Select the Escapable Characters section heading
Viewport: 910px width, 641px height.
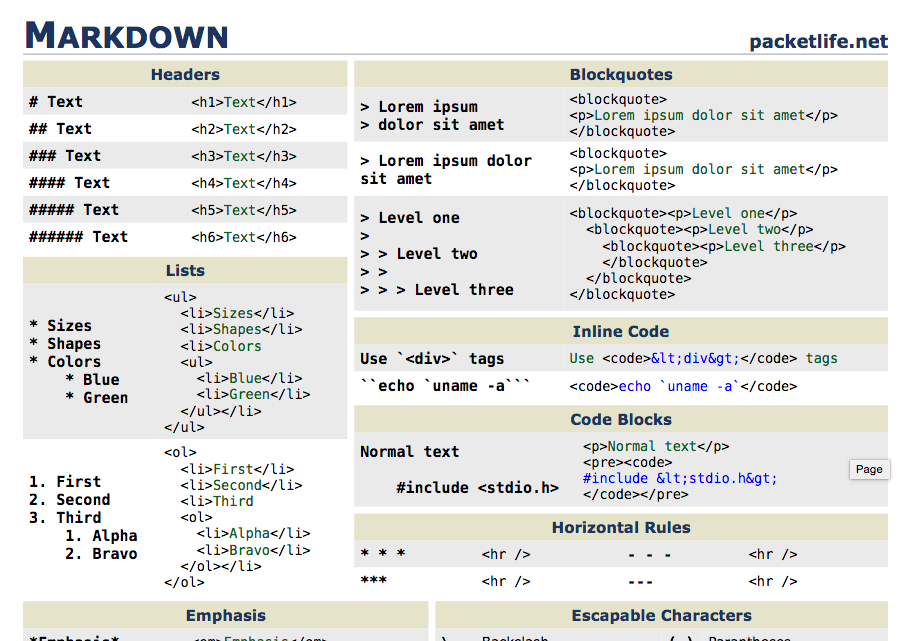point(662,615)
